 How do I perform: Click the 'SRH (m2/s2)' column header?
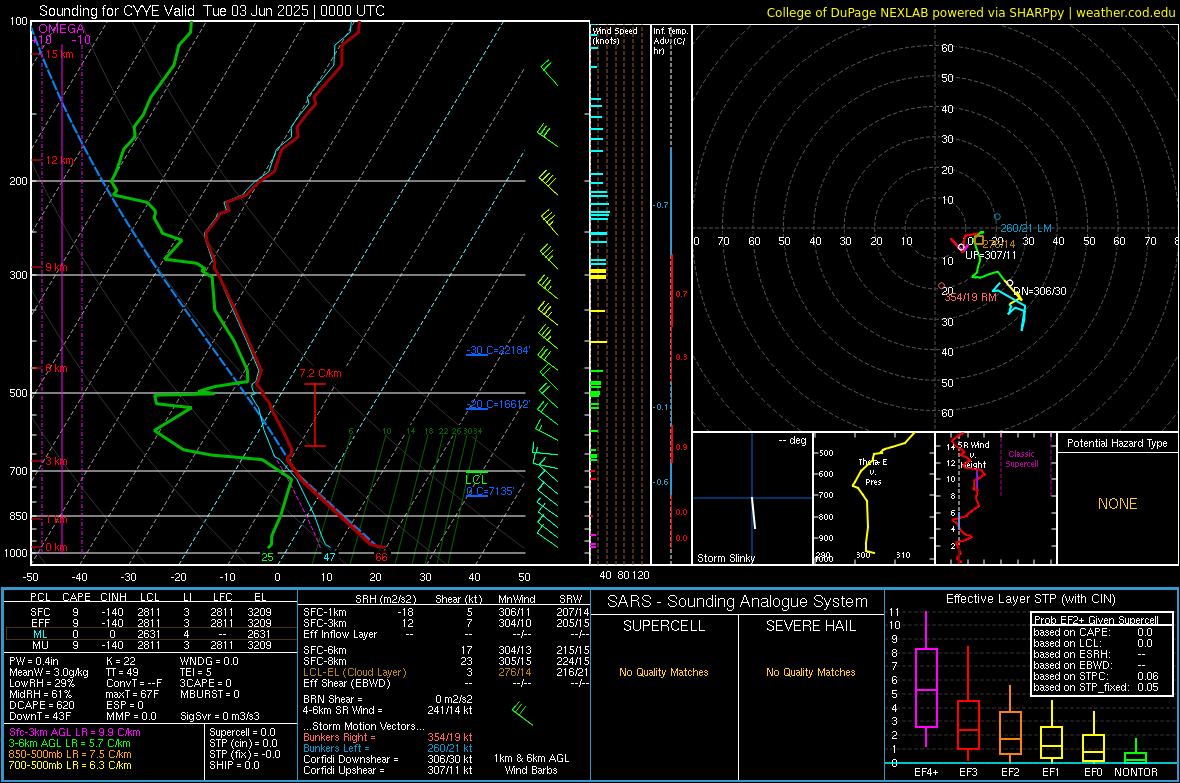pos(385,599)
